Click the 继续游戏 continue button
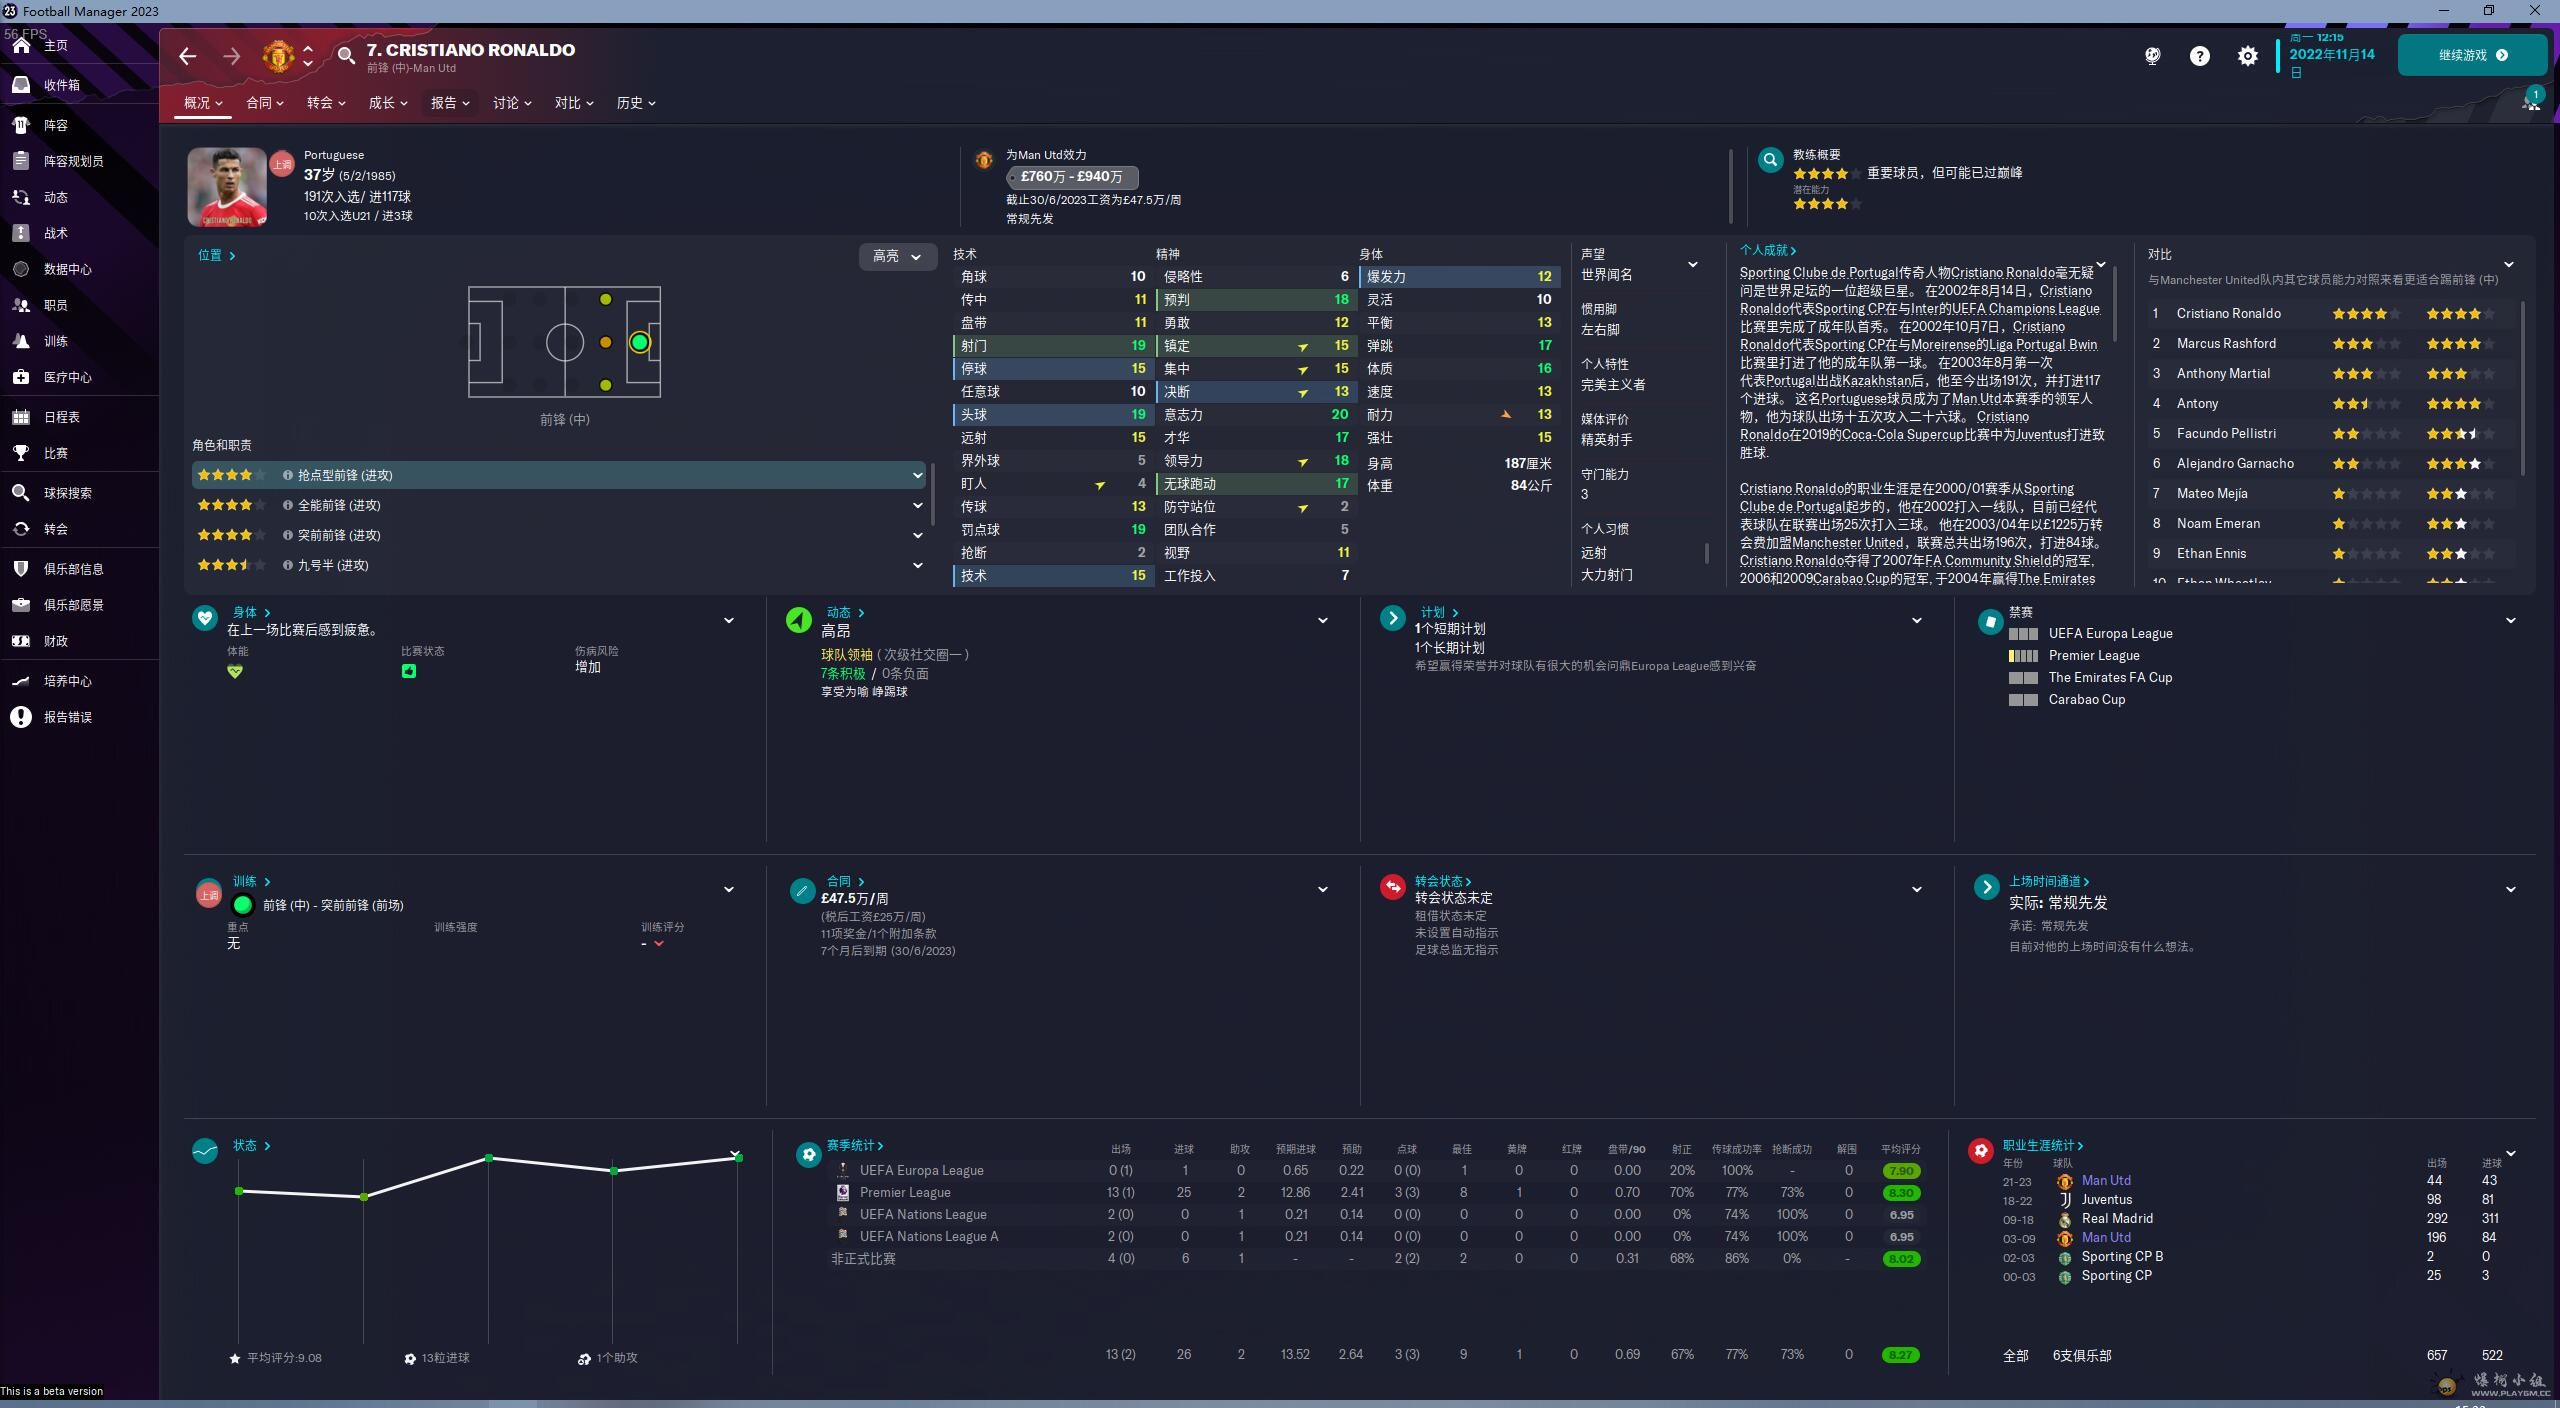This screenshot has width=2560, height=1408. tap(2472, 56)
